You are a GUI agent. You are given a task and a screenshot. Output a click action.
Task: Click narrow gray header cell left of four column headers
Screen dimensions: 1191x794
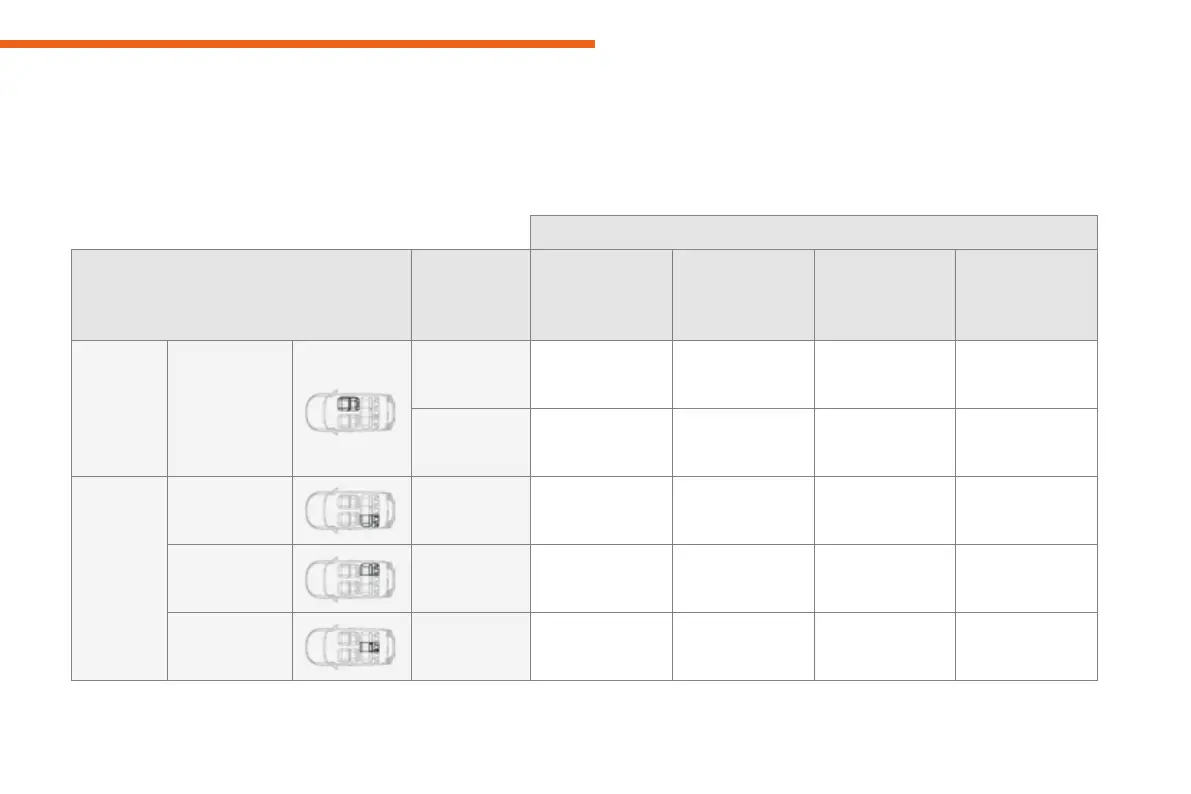pyautogui.click(x=470, y=295)
